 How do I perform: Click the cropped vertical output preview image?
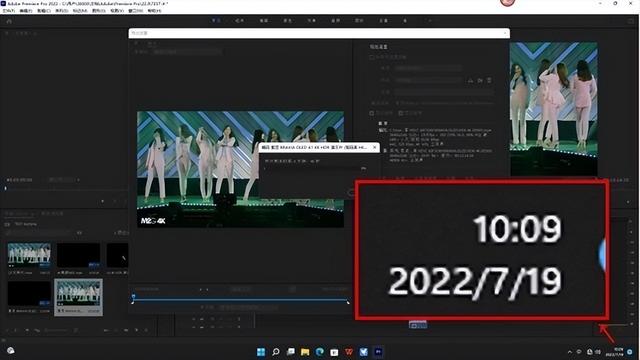click(553, 109)
